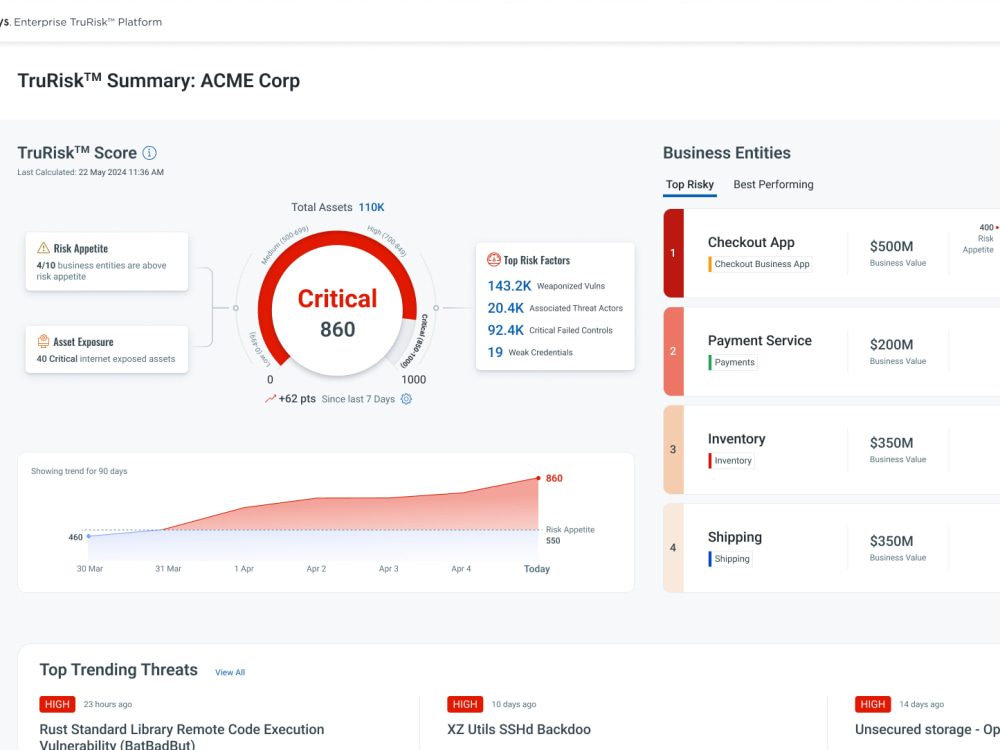Click the Shipping $350M Business Value figure
The width and height of the screenshot is (1000, 750).
pyautogui.click(x=891, y=541)
